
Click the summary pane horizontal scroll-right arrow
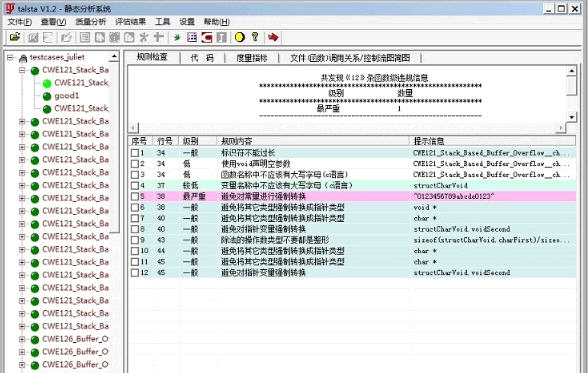(x=561, y=127)
